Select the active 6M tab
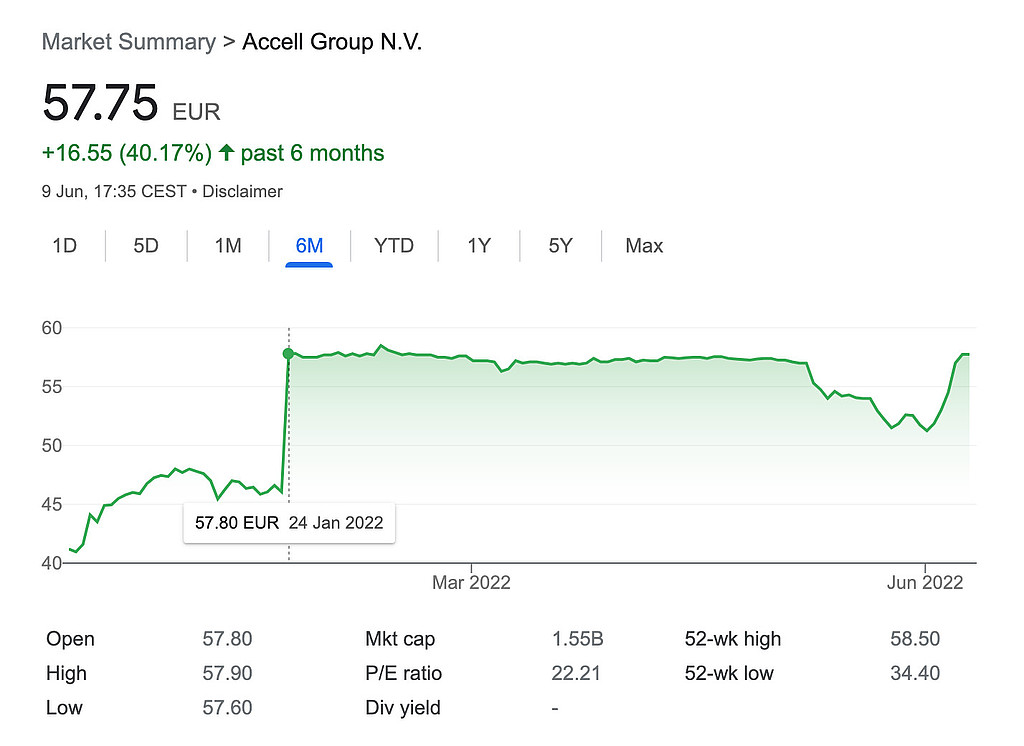This screenshot has width=1024, height=746. (309, 246)
